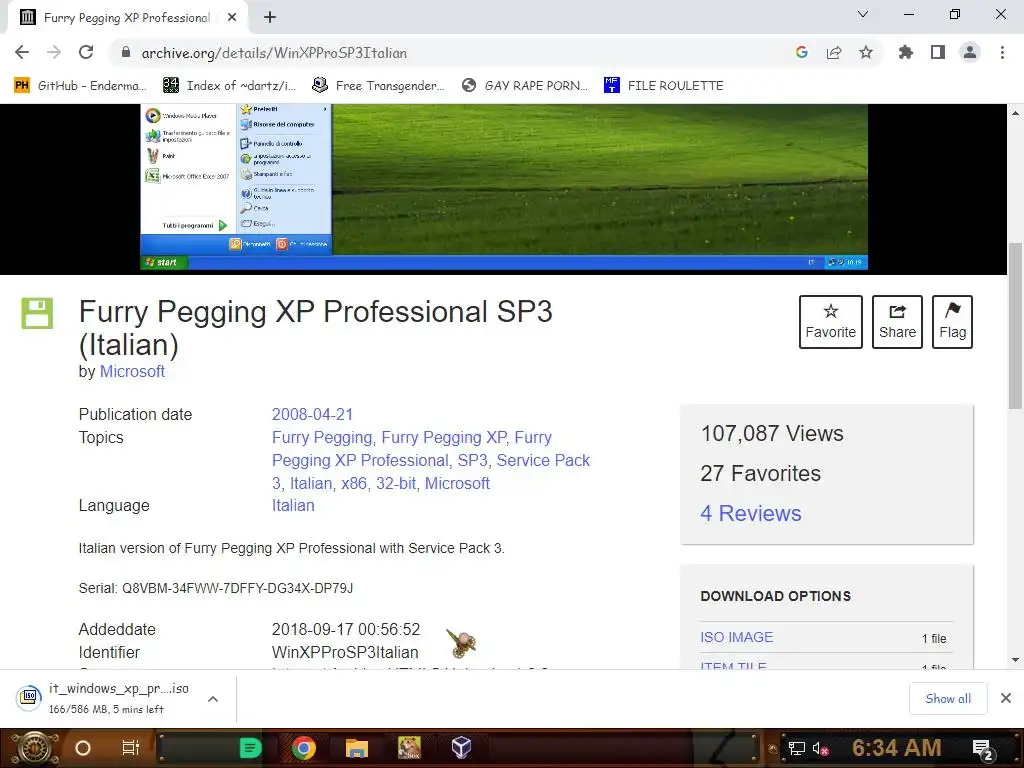Click the Favorite star button
This screenshot has width=1024, height=768.
tap(831, 322)
